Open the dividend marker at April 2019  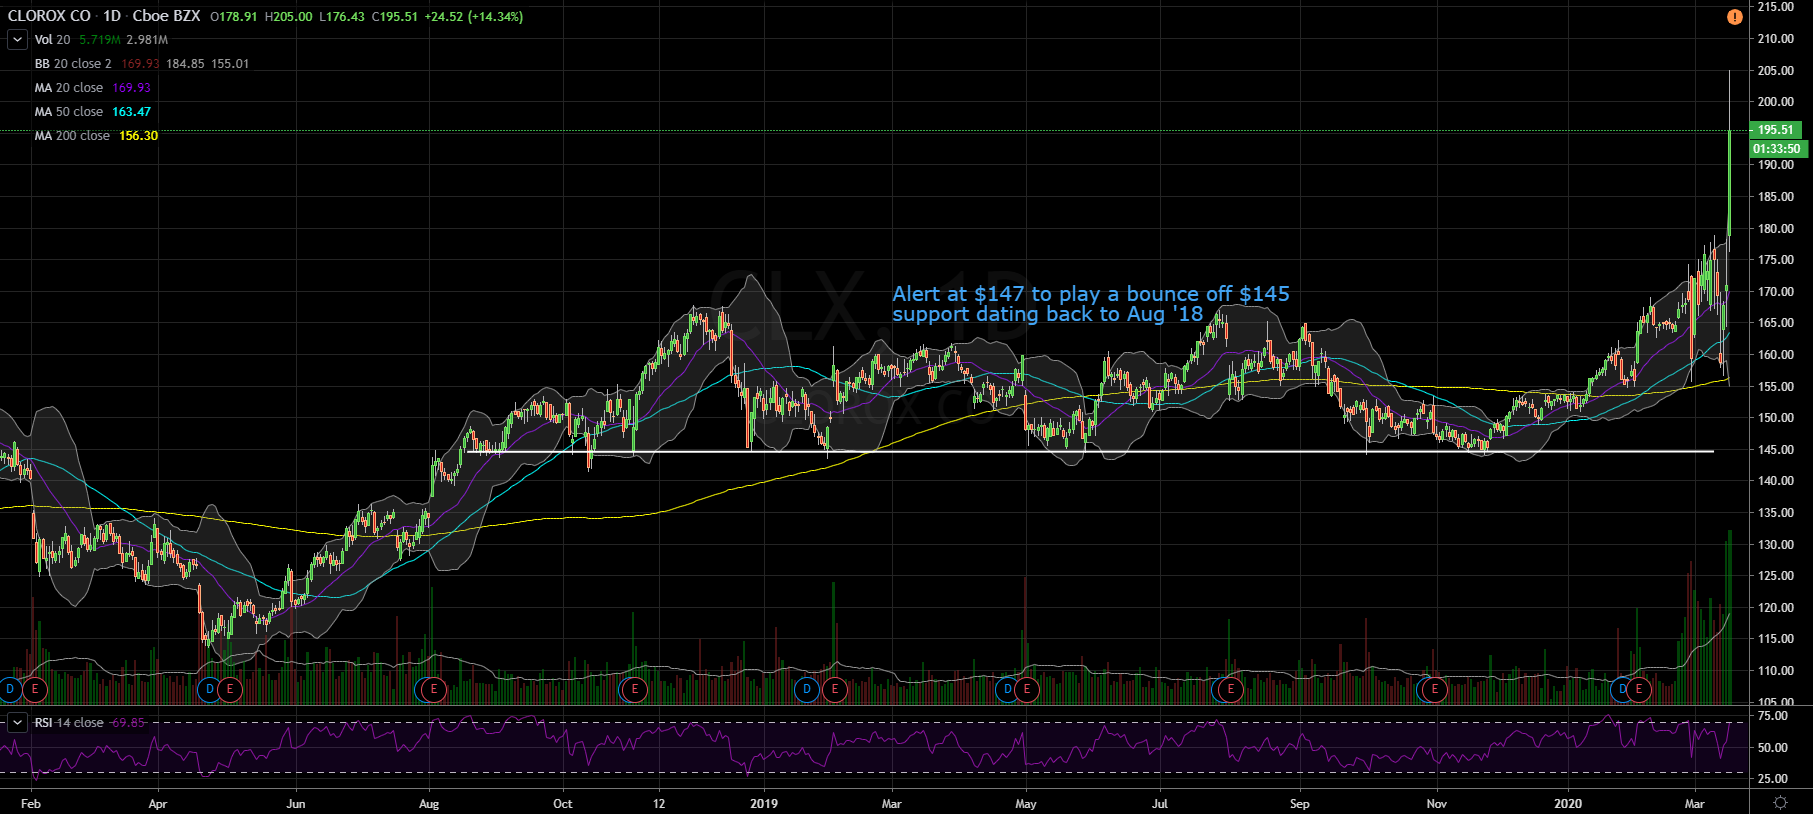[x=1007, y=689]
